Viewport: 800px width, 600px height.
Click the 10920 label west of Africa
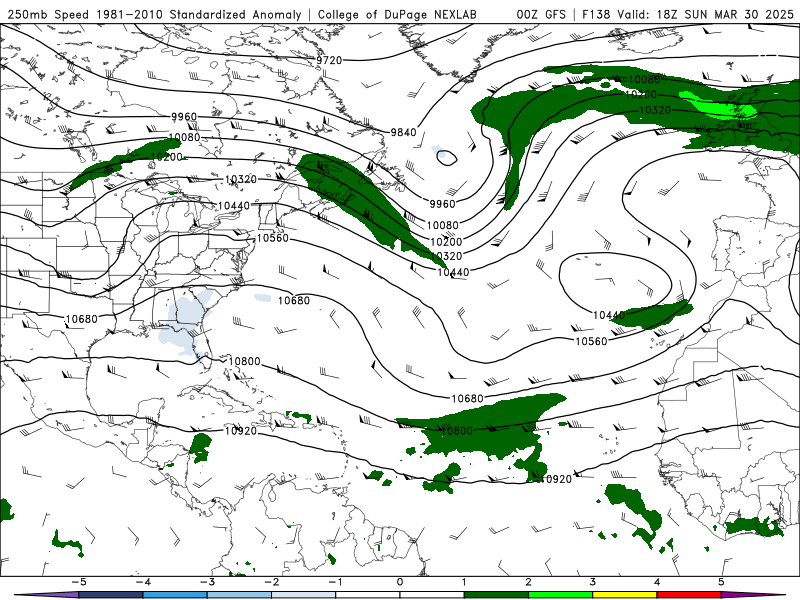tap(556, 479)
